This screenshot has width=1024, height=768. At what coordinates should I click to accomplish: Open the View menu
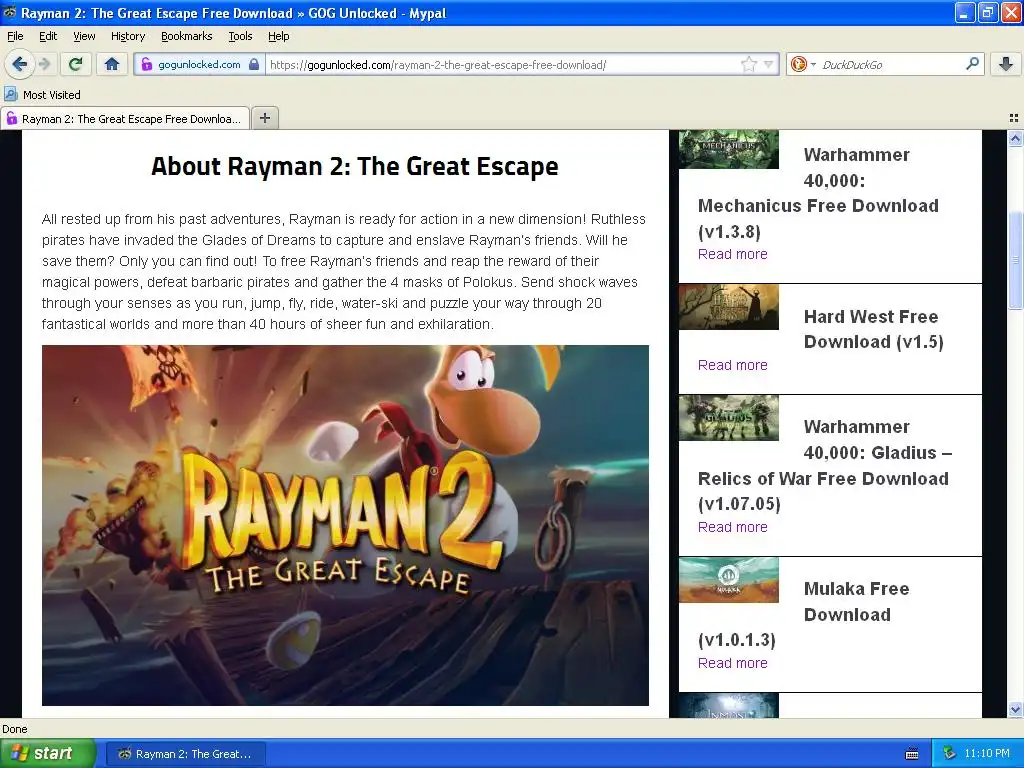click(x=84, y=36)
